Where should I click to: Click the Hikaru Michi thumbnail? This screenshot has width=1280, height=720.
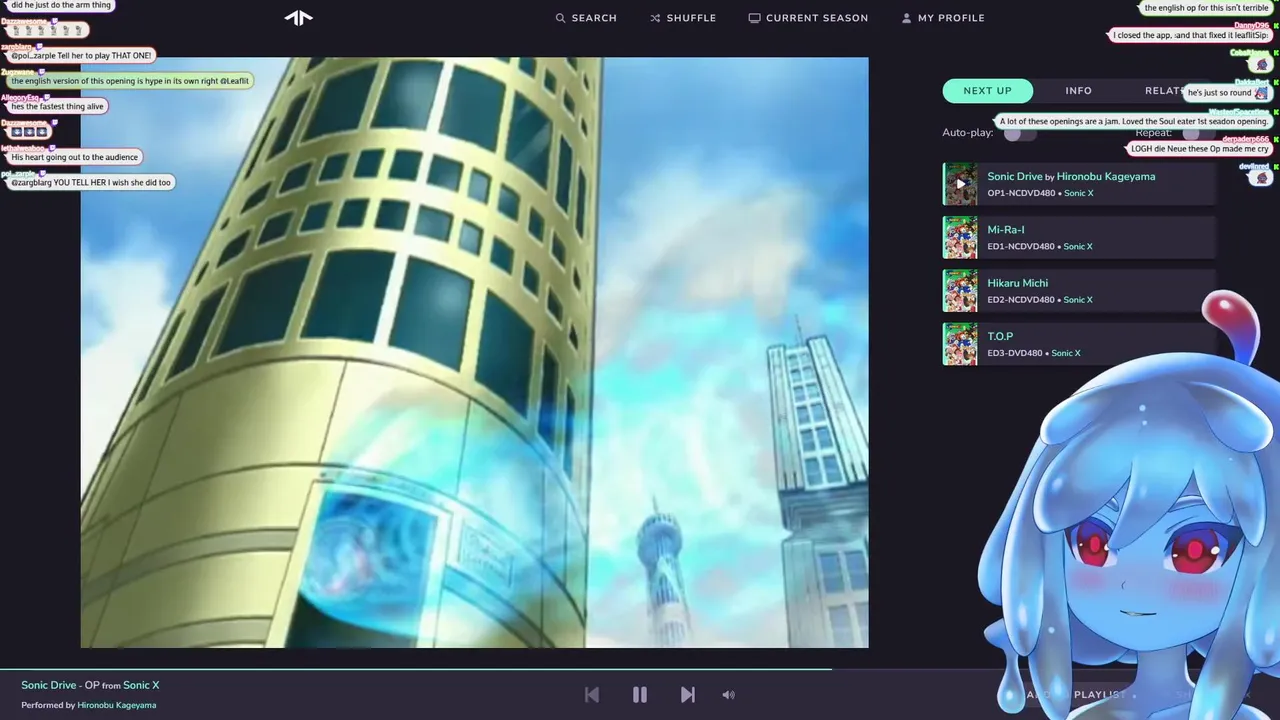point(960,290)
